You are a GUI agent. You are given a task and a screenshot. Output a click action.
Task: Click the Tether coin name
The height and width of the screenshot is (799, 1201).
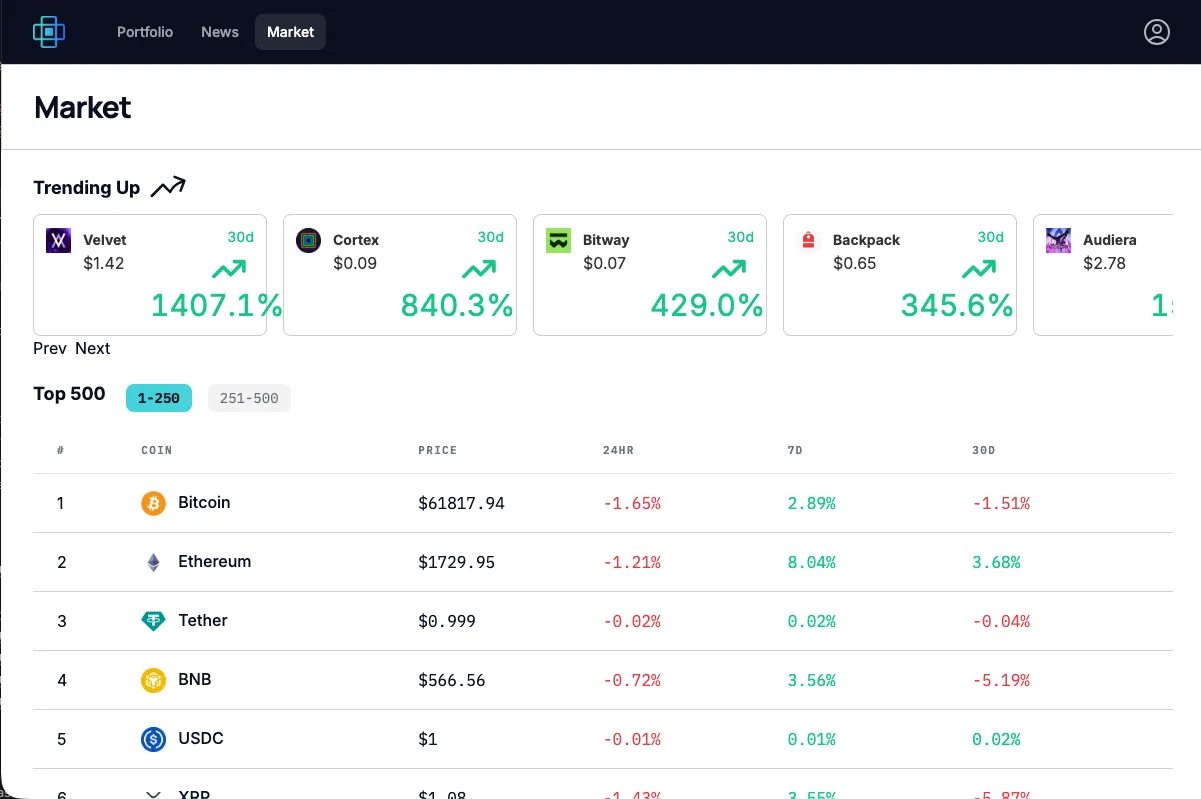(x=203, y=620)
